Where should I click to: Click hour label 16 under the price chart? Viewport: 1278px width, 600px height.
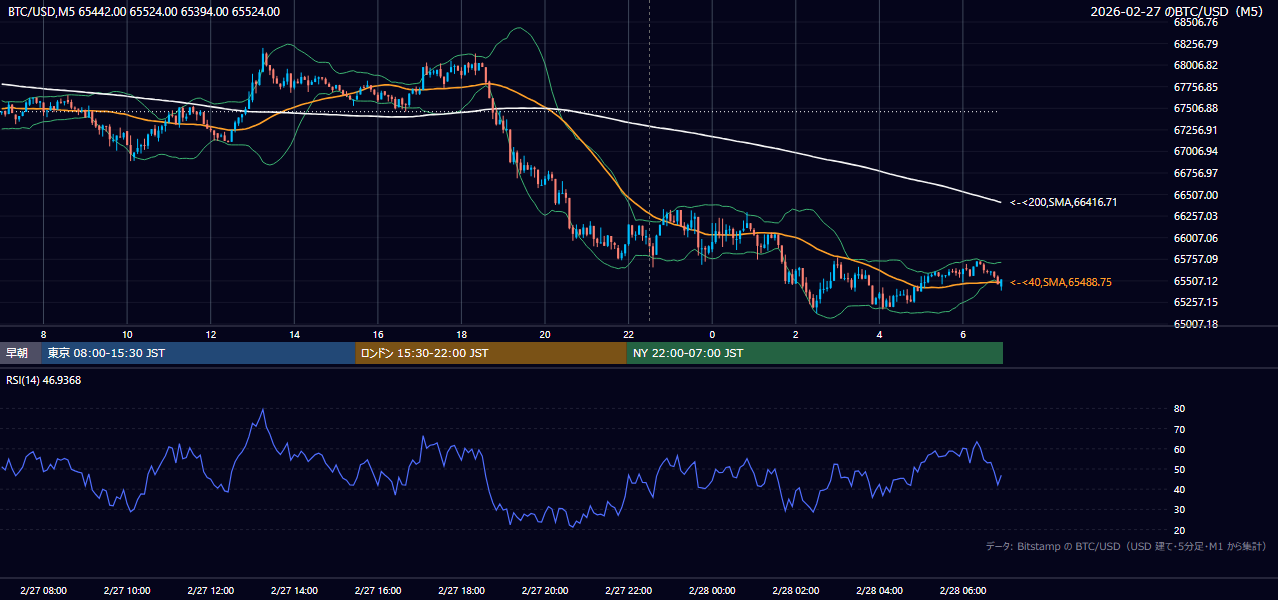[378, 334]
